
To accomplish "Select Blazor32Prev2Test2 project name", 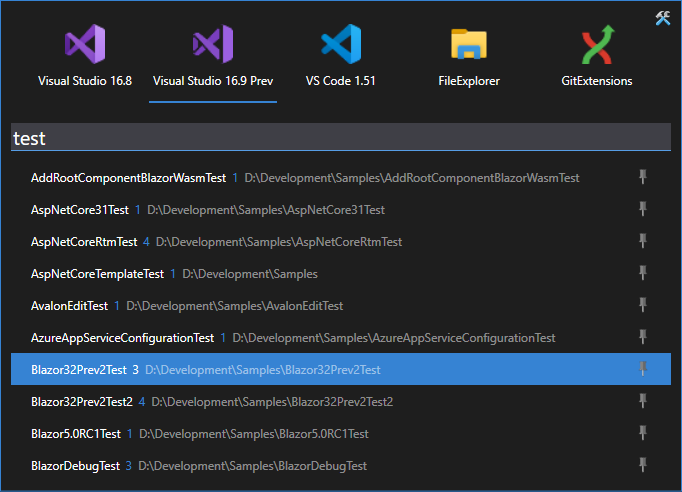I will tap(82, 402).
